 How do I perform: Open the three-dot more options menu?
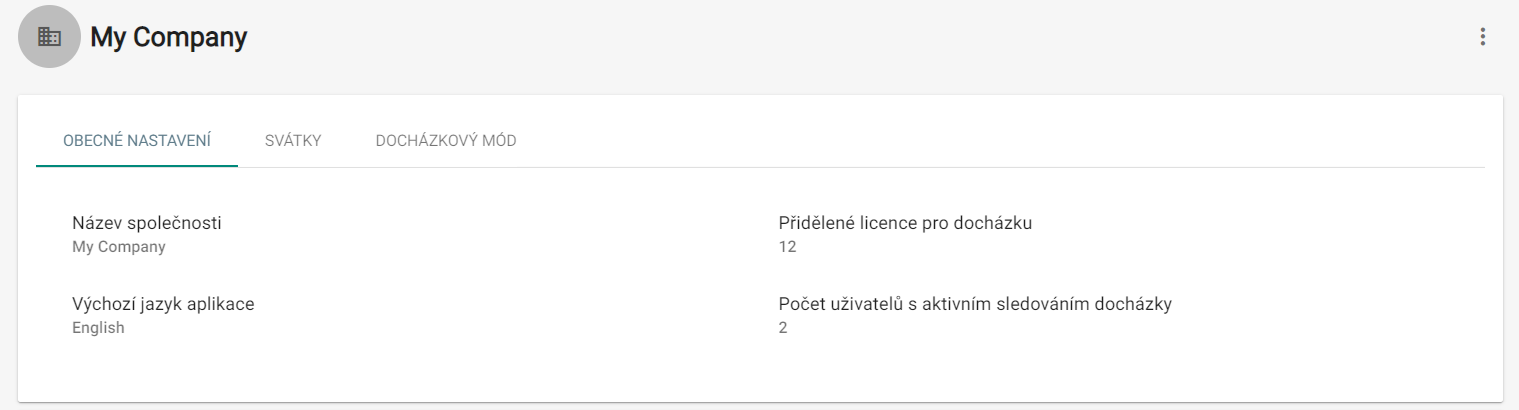pyautogui.click(x=1483, y=37)
